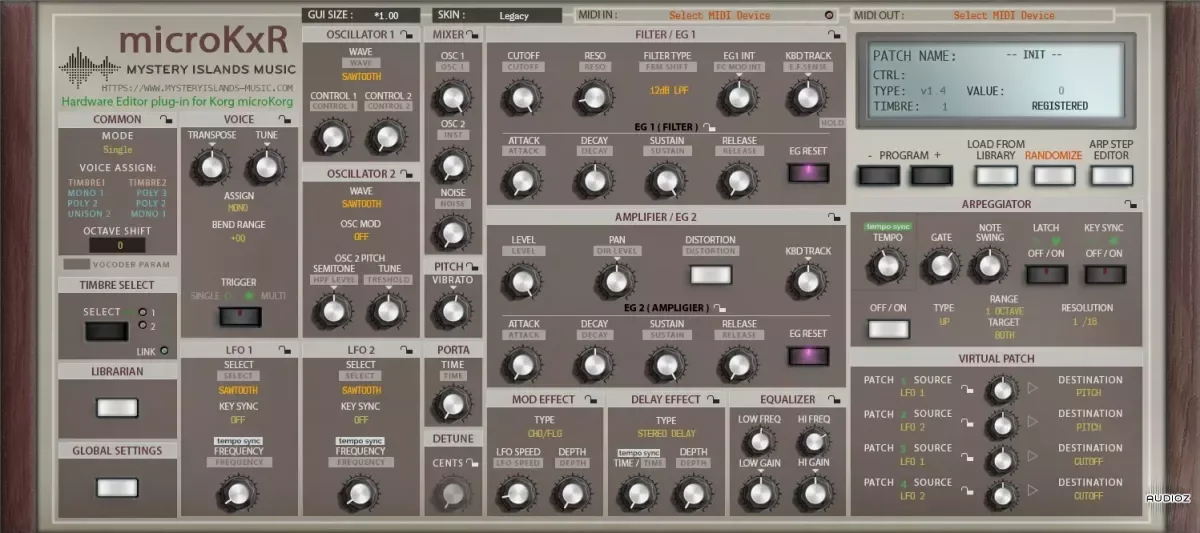Image resolution: width=1200 pixels, height=533 pixels.
Task: Click the Equalizer Low Freq knob
Action: [x=759, y=441]
